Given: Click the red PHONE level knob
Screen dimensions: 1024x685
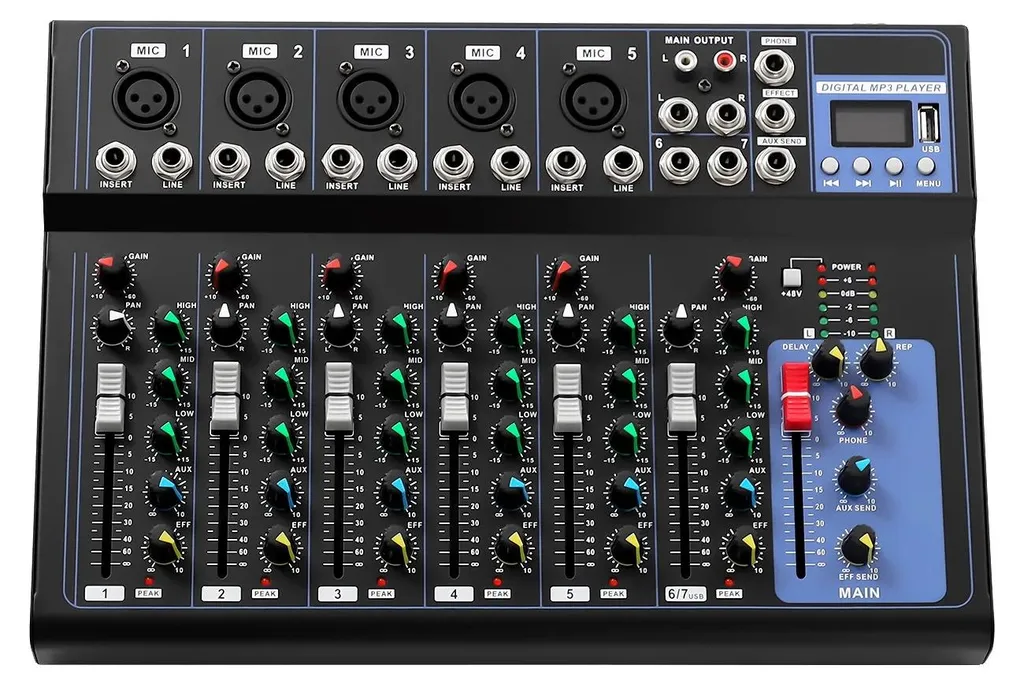Looking at the screenshot, I should [x=853, y=407].
